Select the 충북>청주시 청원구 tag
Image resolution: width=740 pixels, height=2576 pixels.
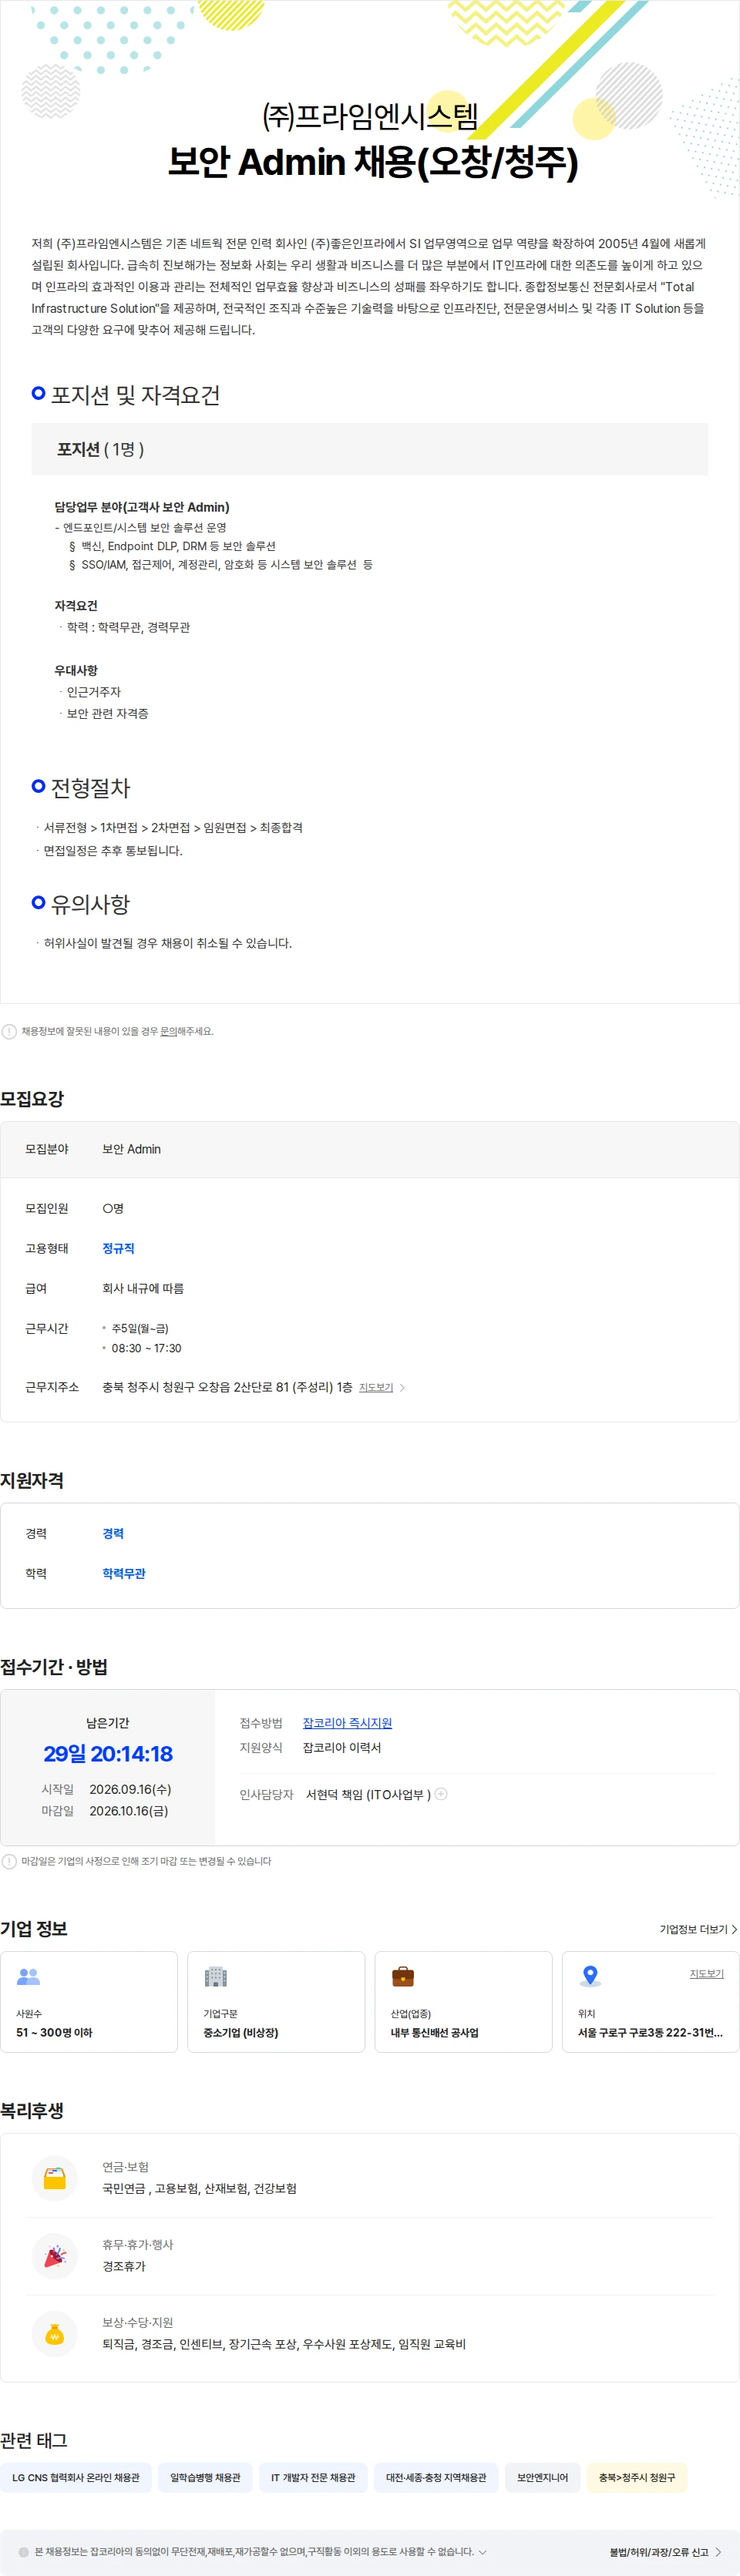coord(637,2477)
